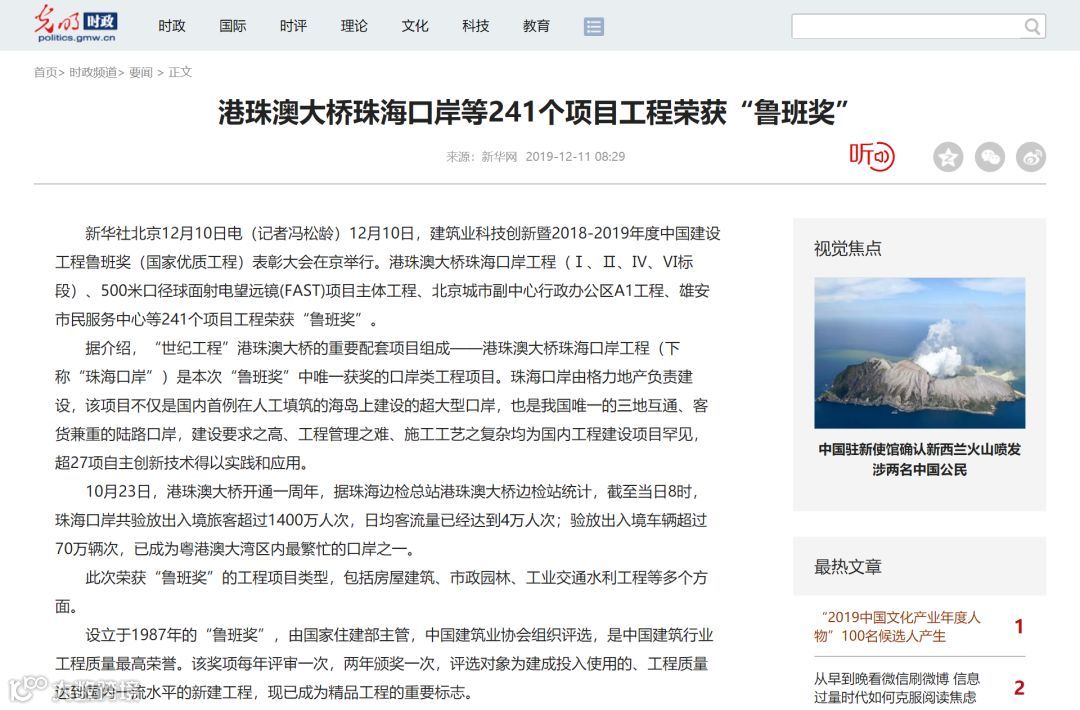Go to 理论 section
The width and height of the screenshot is (1080, 710).
(x=354, y=26)
